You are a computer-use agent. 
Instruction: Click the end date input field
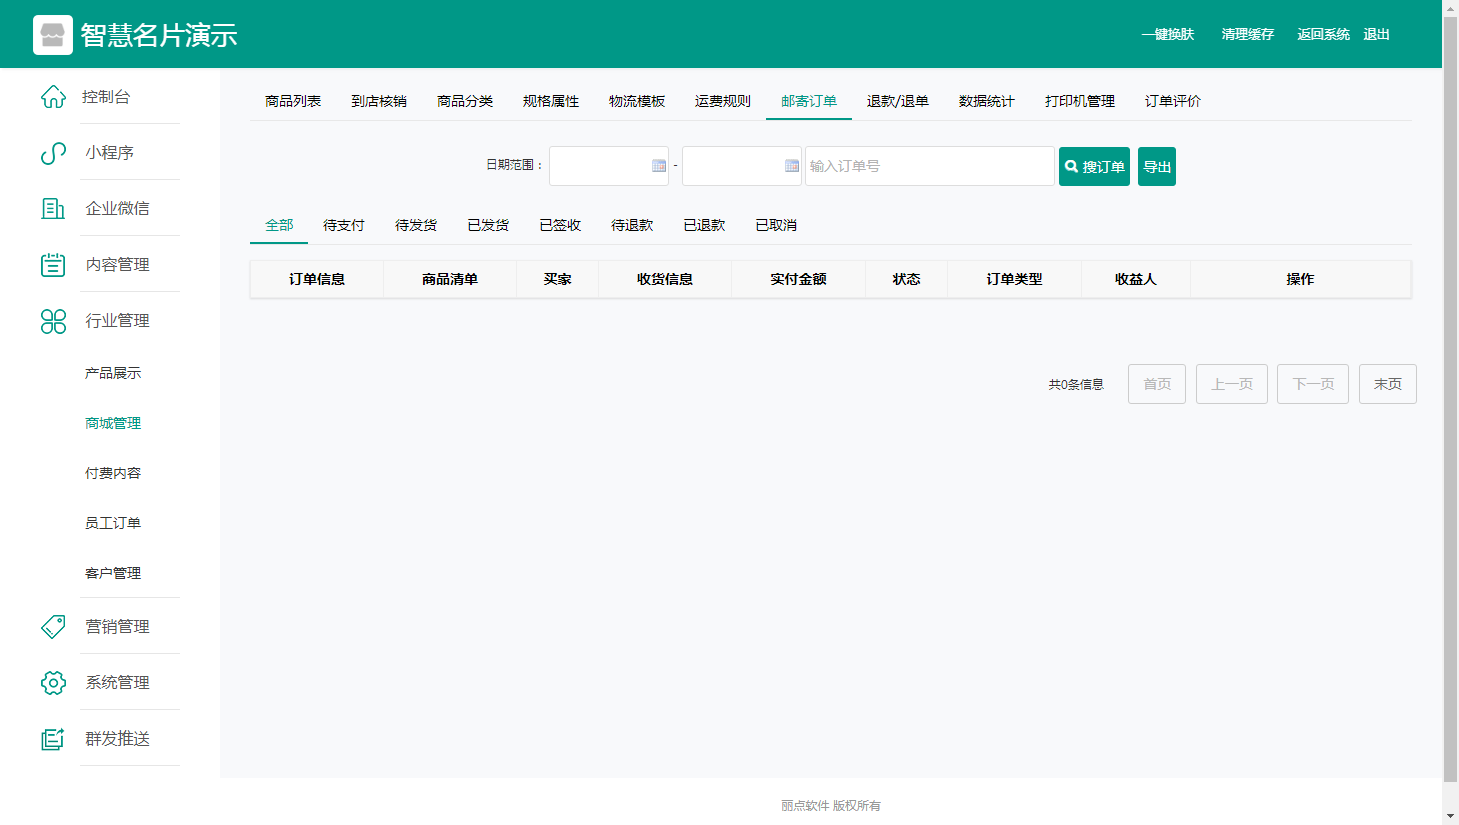pos(742,166)
